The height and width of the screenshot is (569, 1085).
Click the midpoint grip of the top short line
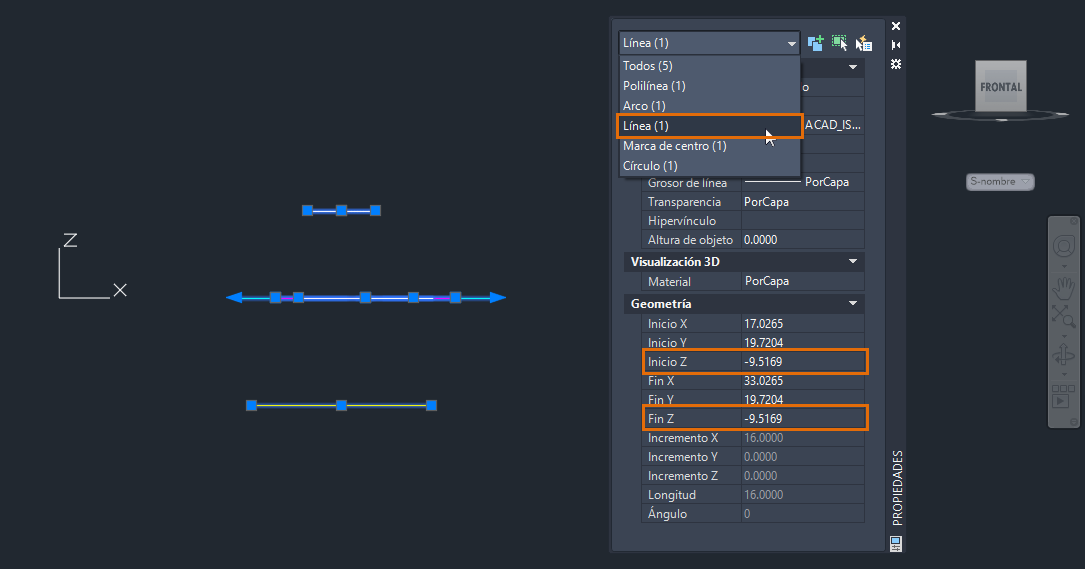pos(341,210)
